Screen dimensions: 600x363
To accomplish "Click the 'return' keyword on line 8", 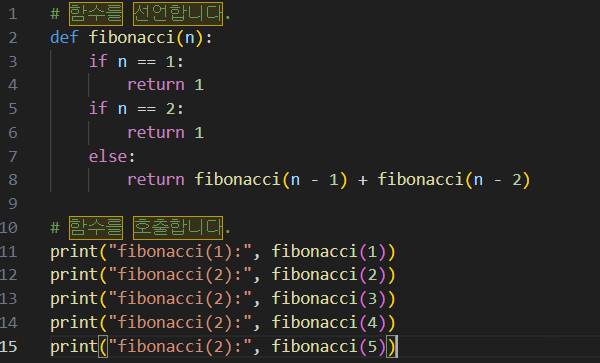I will 156,180.
